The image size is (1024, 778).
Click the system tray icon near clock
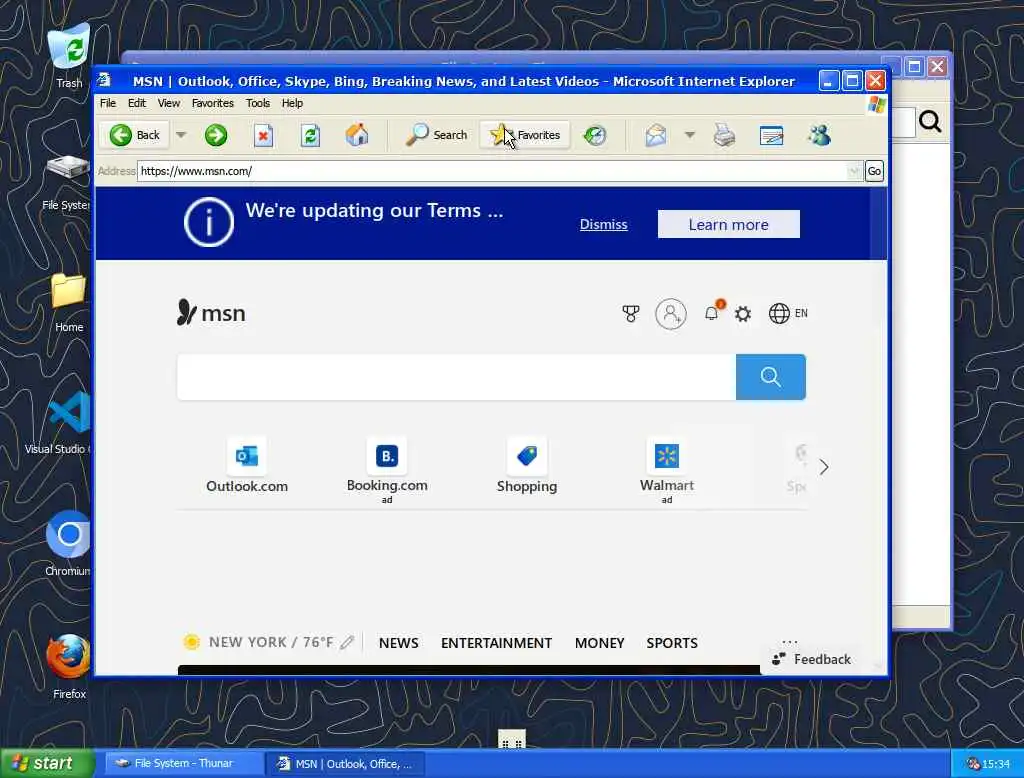tap(972, 764)
